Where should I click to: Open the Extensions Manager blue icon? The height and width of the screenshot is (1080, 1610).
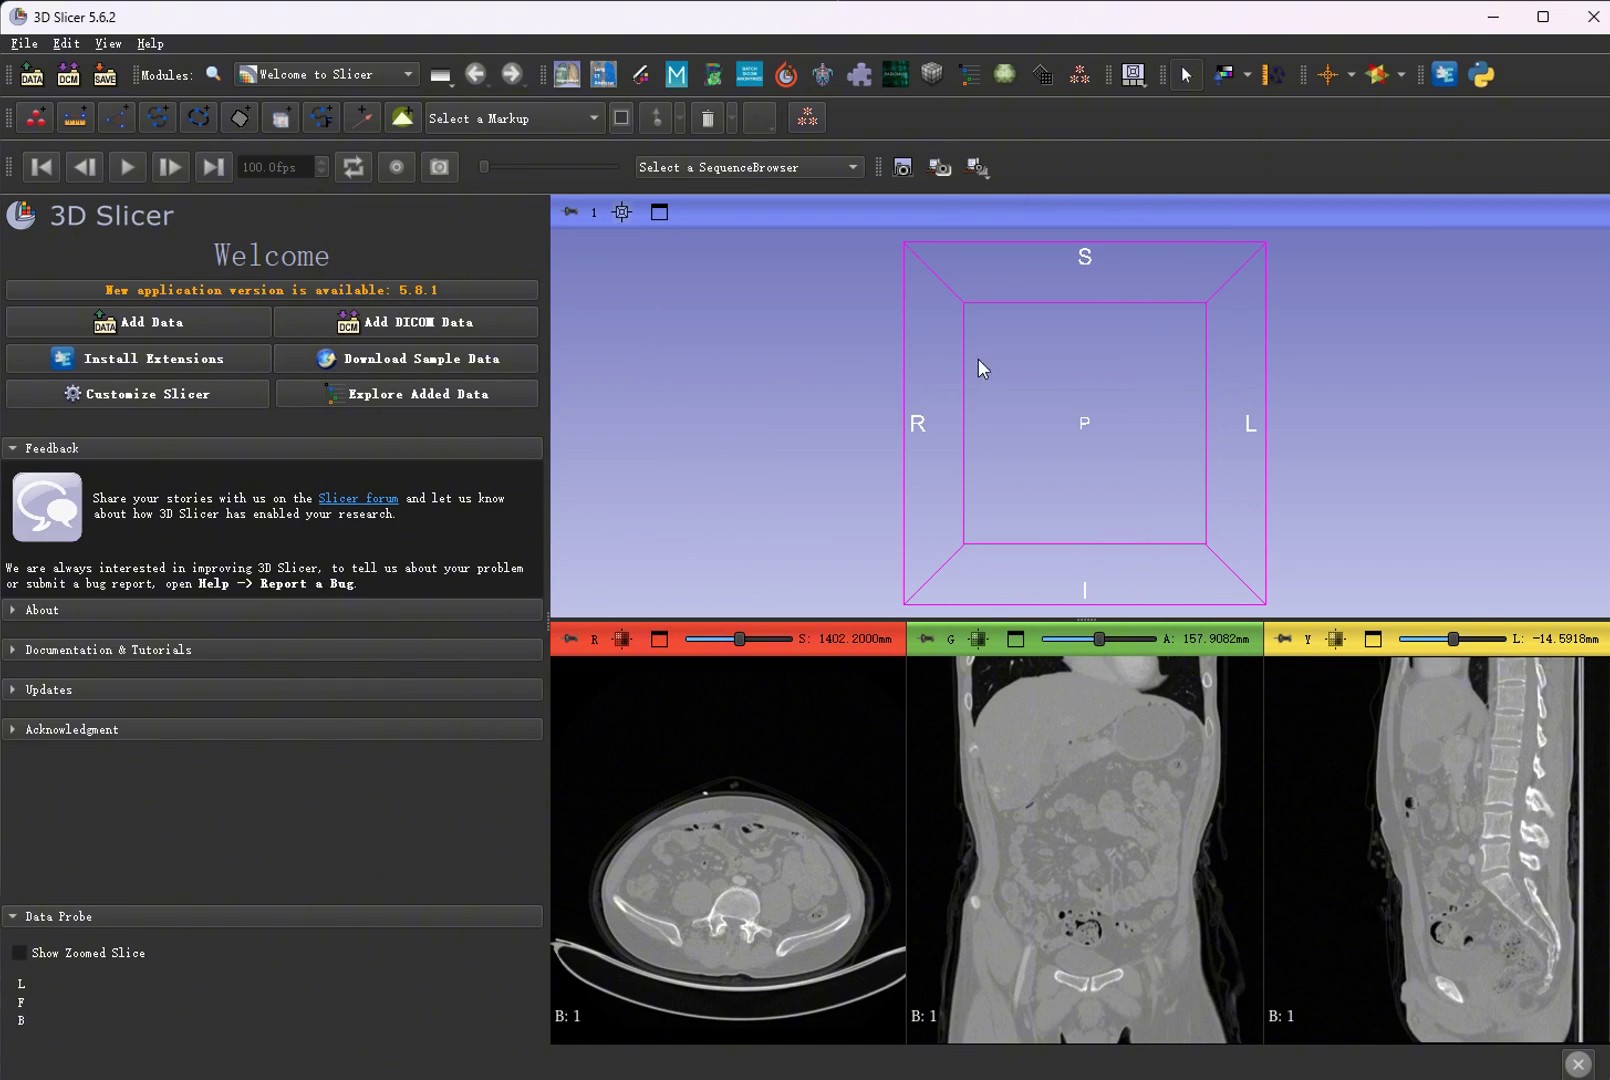coord(1444,74)
